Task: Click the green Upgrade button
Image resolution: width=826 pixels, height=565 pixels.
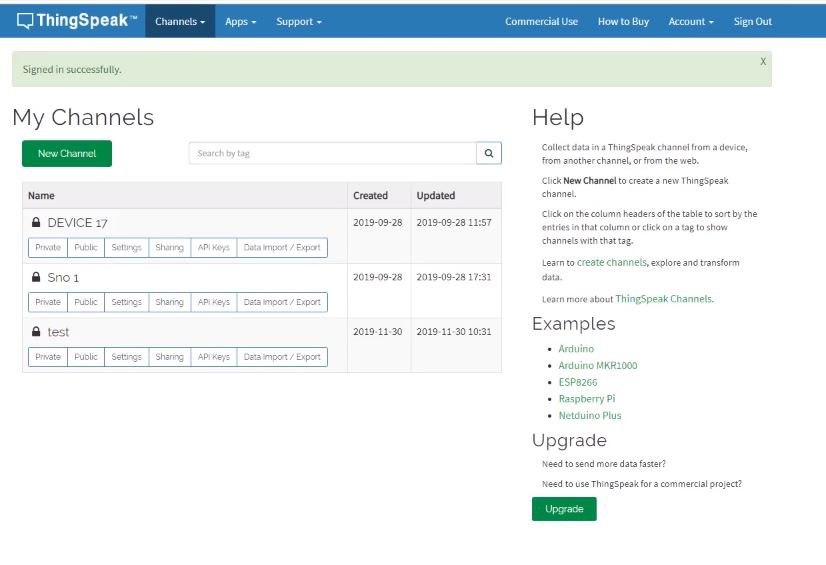Action: [564, 509]
